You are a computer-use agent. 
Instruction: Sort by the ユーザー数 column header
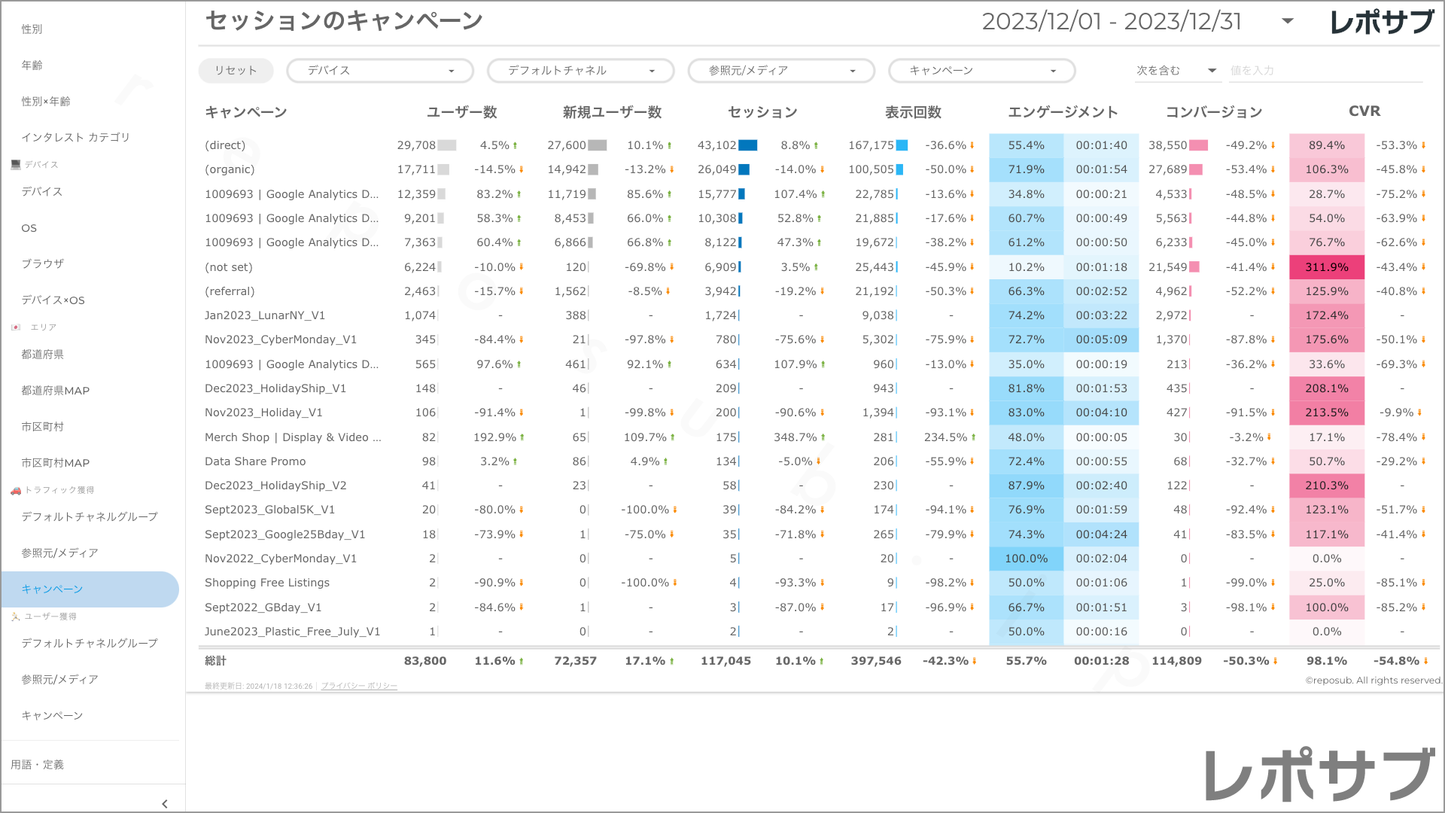pyautogui.click(x=461, y=112)
